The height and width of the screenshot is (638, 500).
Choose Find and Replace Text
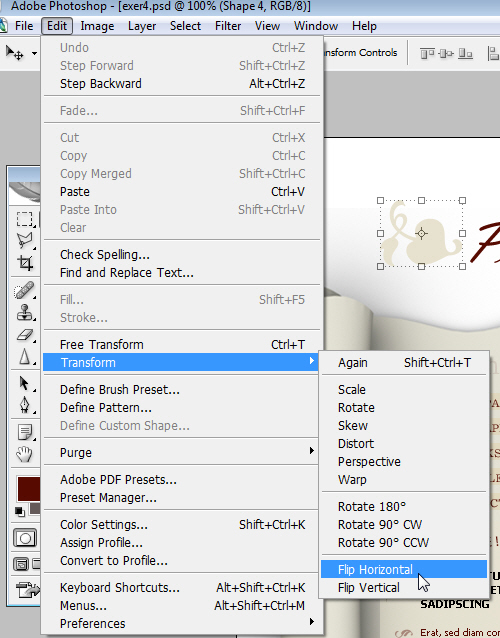click(181, 272)
